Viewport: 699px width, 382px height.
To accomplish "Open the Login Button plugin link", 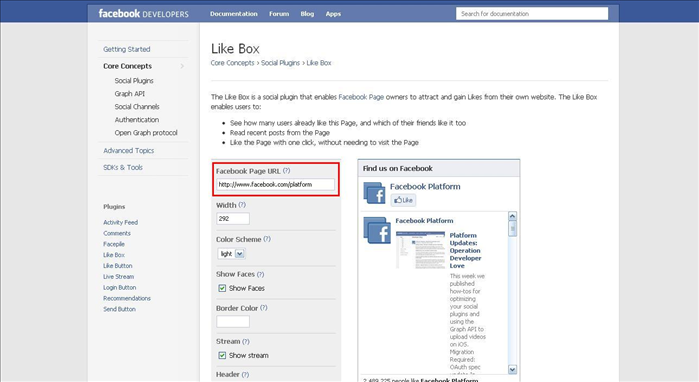I will click(119, 288).
